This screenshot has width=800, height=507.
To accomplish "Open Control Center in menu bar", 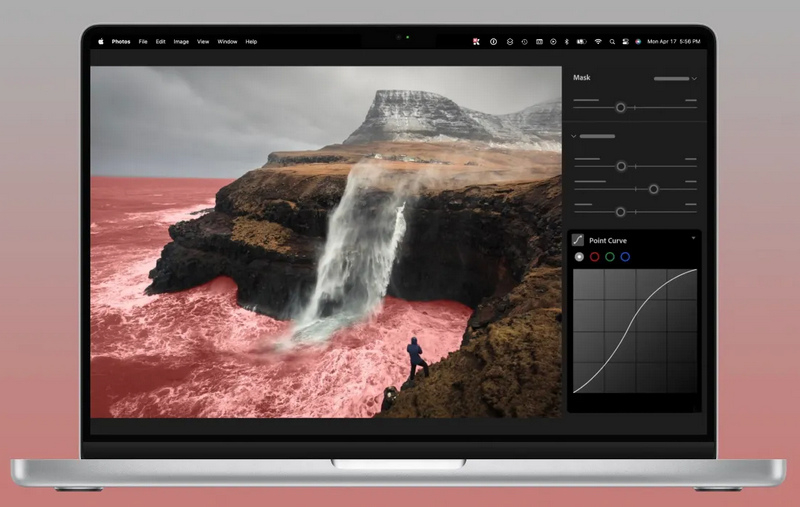I will tap(624, 41).
